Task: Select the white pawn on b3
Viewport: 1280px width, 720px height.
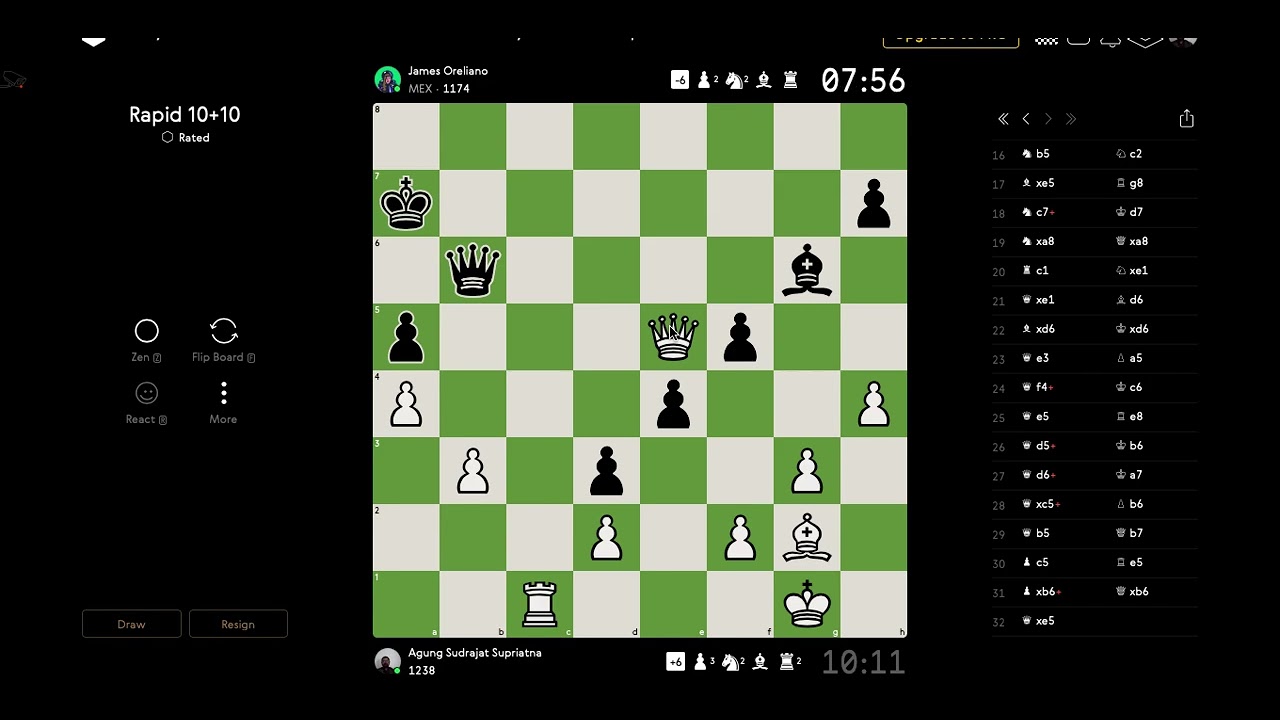Action: (472, 471)
